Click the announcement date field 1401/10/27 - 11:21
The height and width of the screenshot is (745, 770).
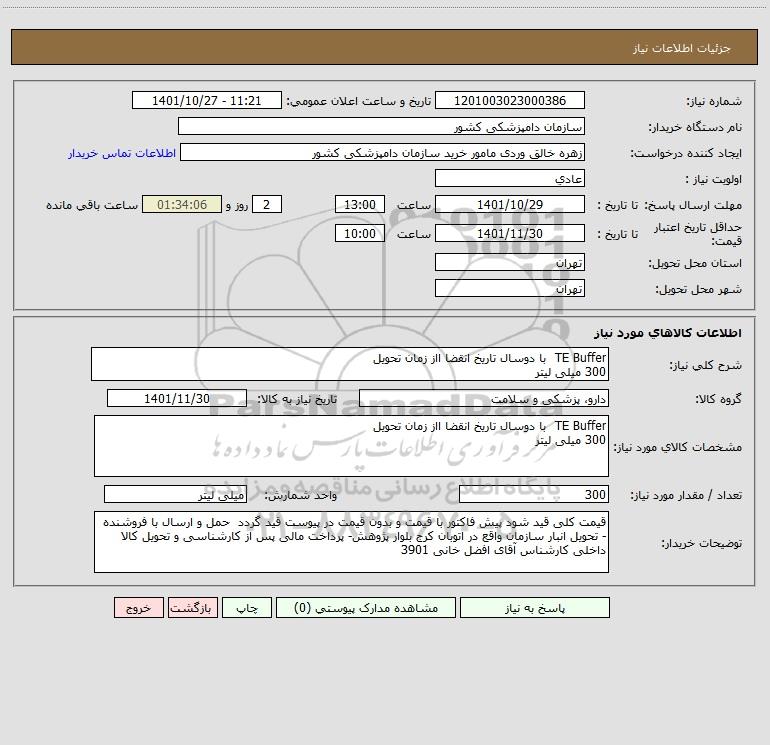[207, 100]
